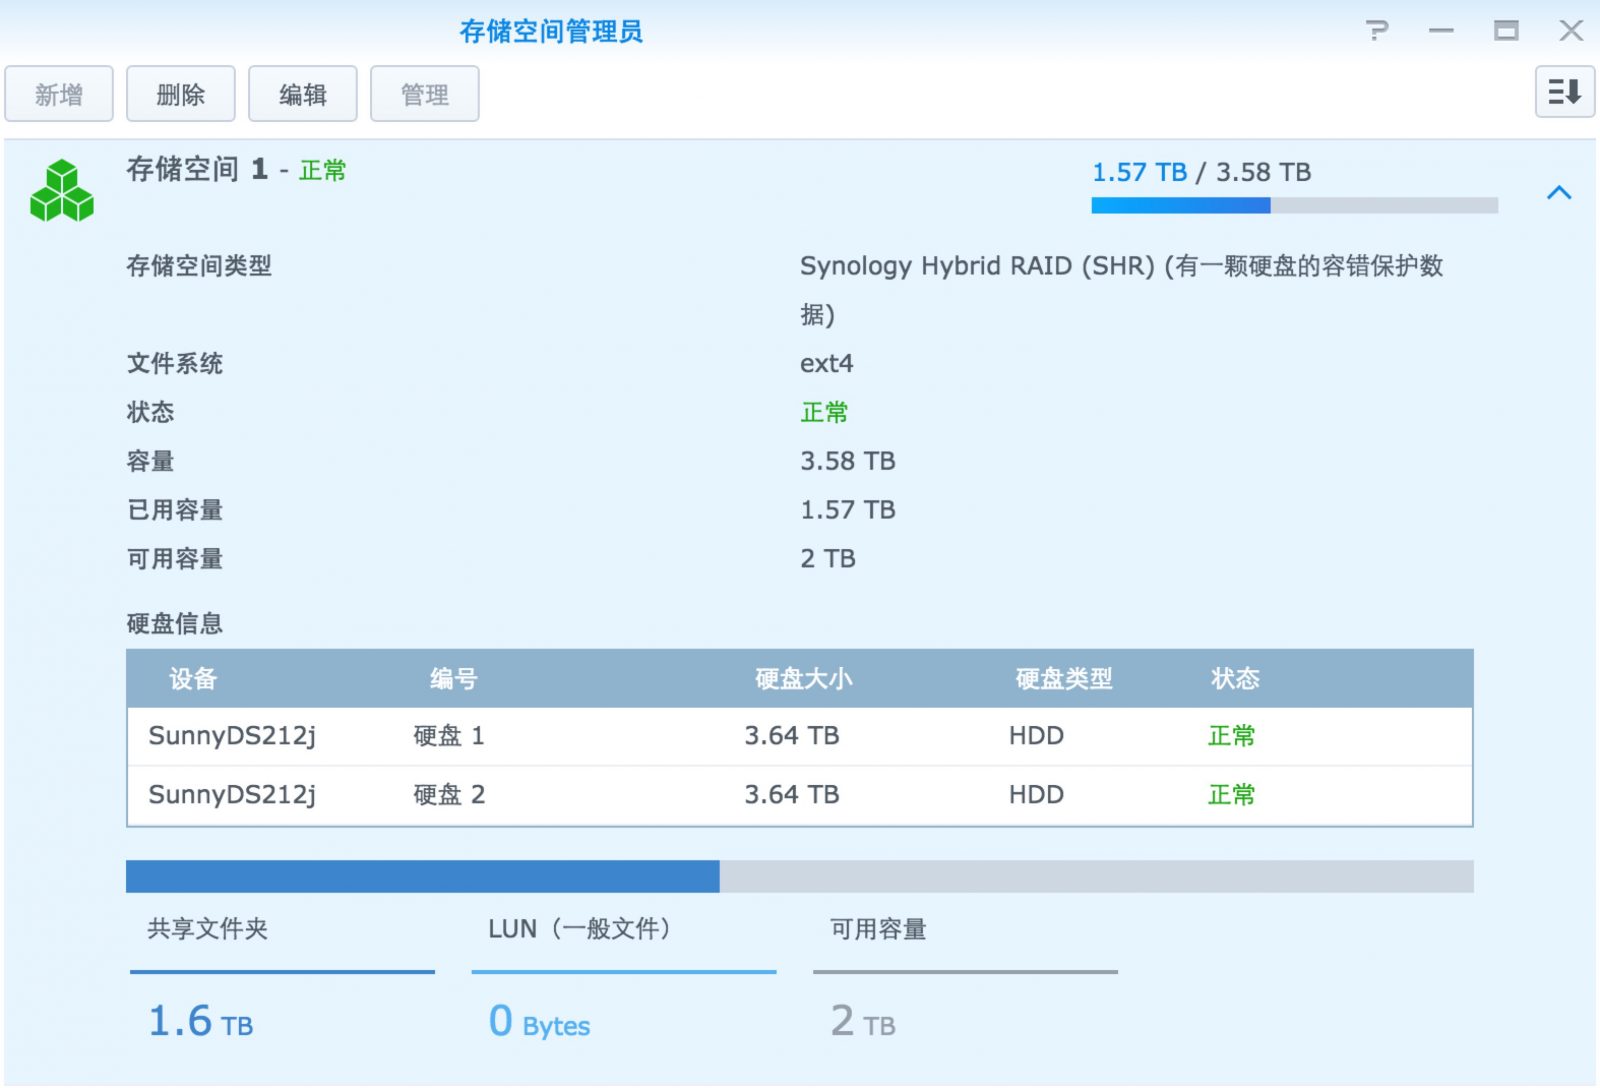This screenshot has width=1600, height=1088.
Task: Click the 硬盘类型 column header
Action: [x=1064, y=679]
